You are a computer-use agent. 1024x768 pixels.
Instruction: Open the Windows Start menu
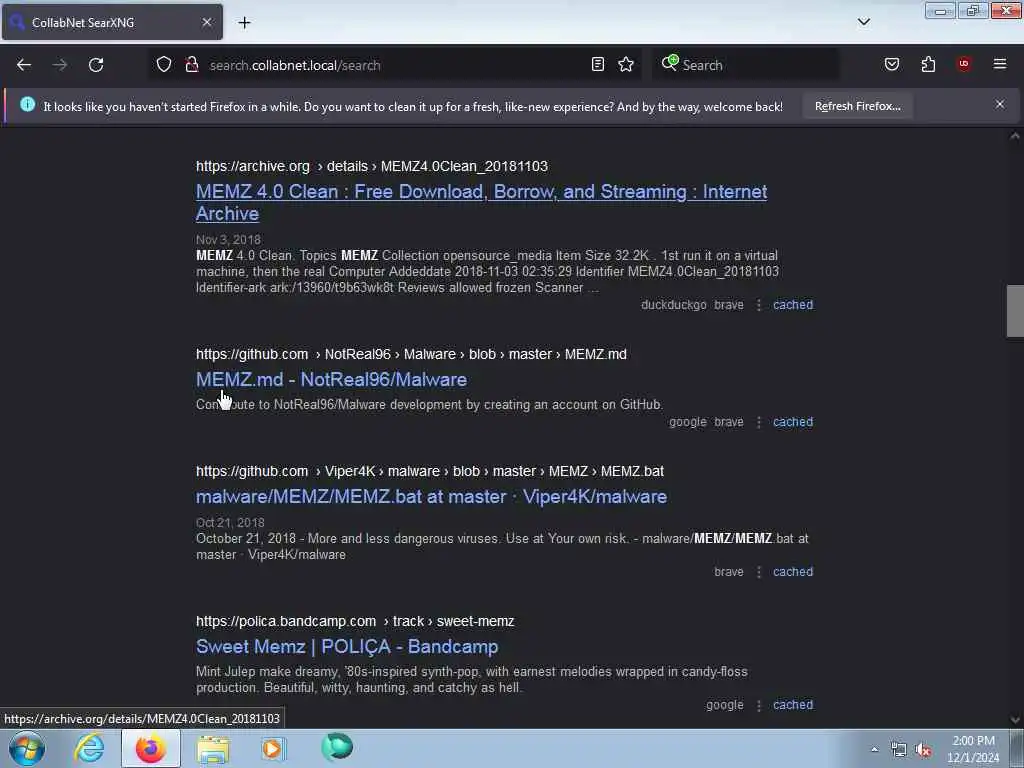(27, 749)
